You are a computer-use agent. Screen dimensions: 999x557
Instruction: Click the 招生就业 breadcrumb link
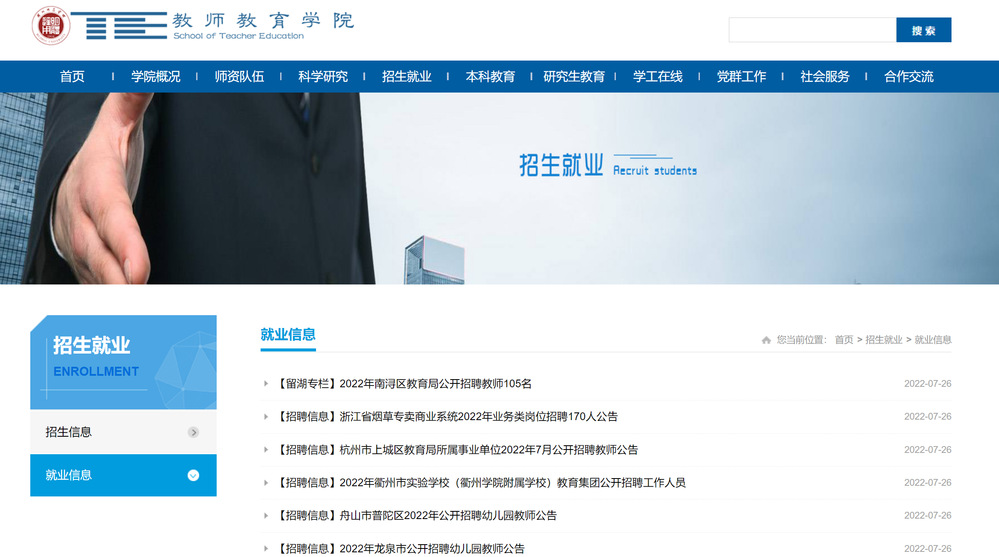pos(883,340)
